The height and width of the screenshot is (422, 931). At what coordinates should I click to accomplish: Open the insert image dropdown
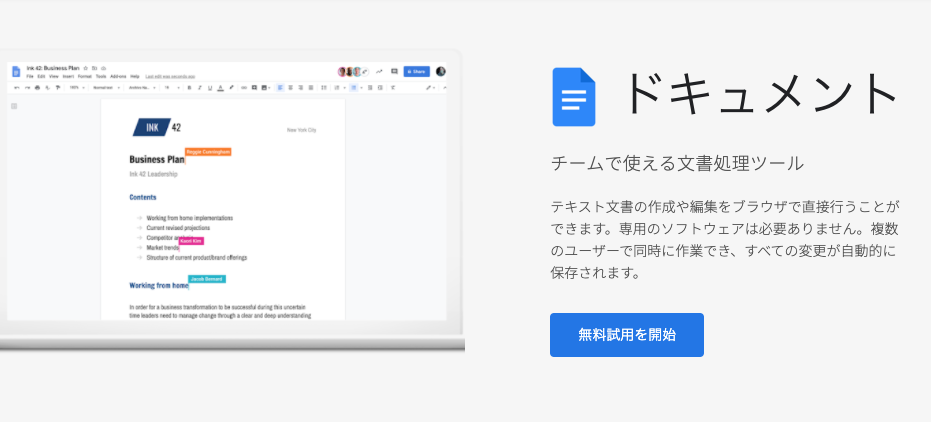[x=265, y=88]
